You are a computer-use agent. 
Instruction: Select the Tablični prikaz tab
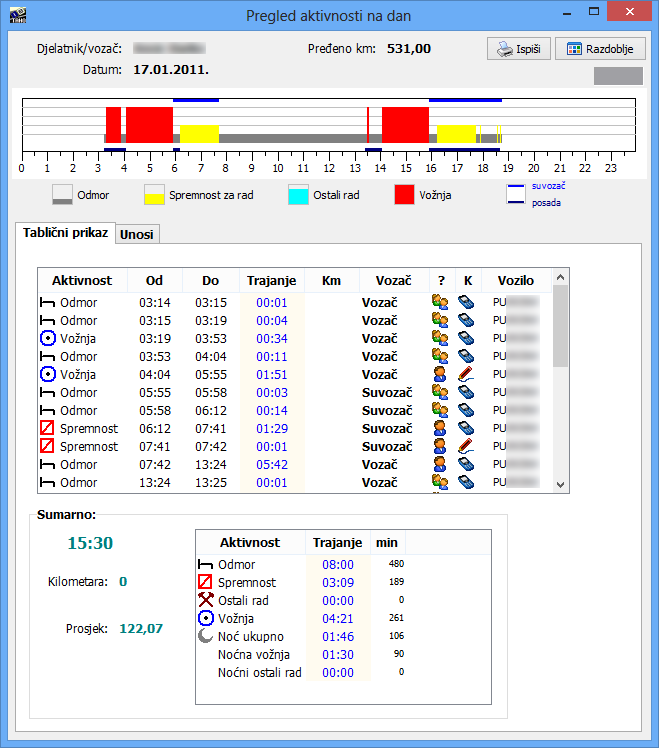click(65, 233)
